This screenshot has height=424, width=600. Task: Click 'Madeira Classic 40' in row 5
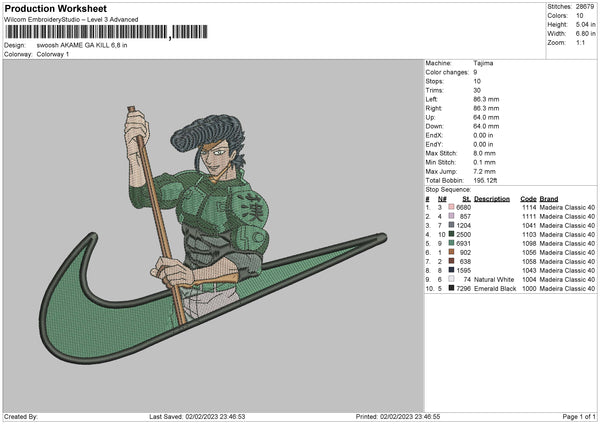point(567,243)
